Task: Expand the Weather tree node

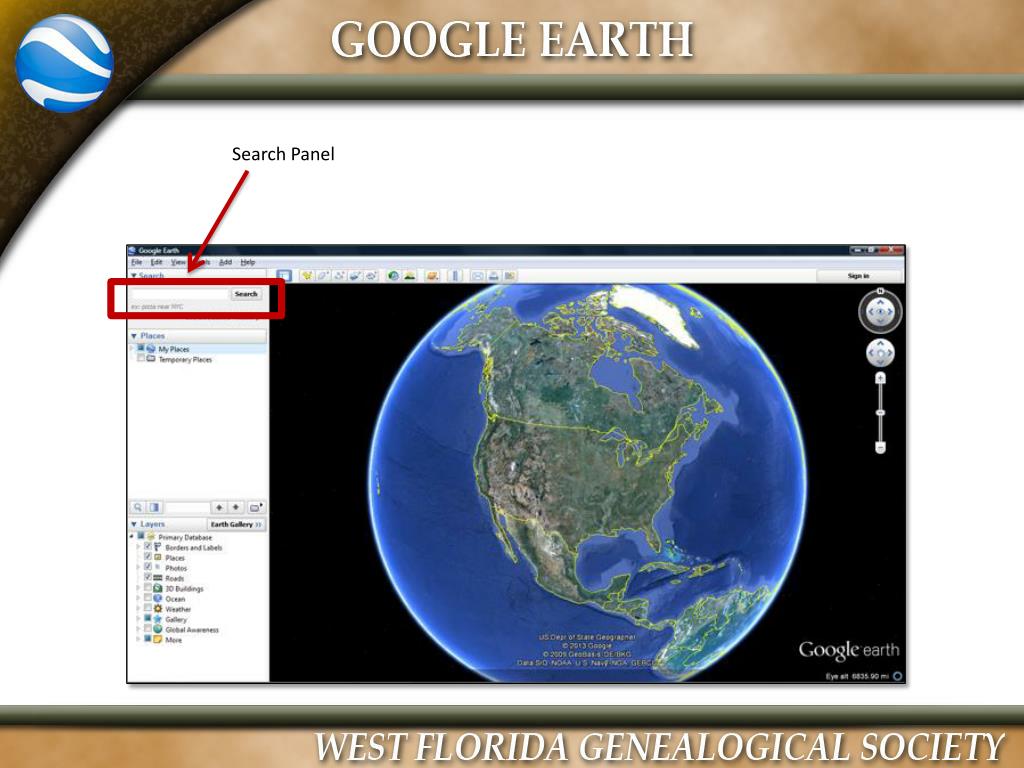Action: [x=138, y=609]
